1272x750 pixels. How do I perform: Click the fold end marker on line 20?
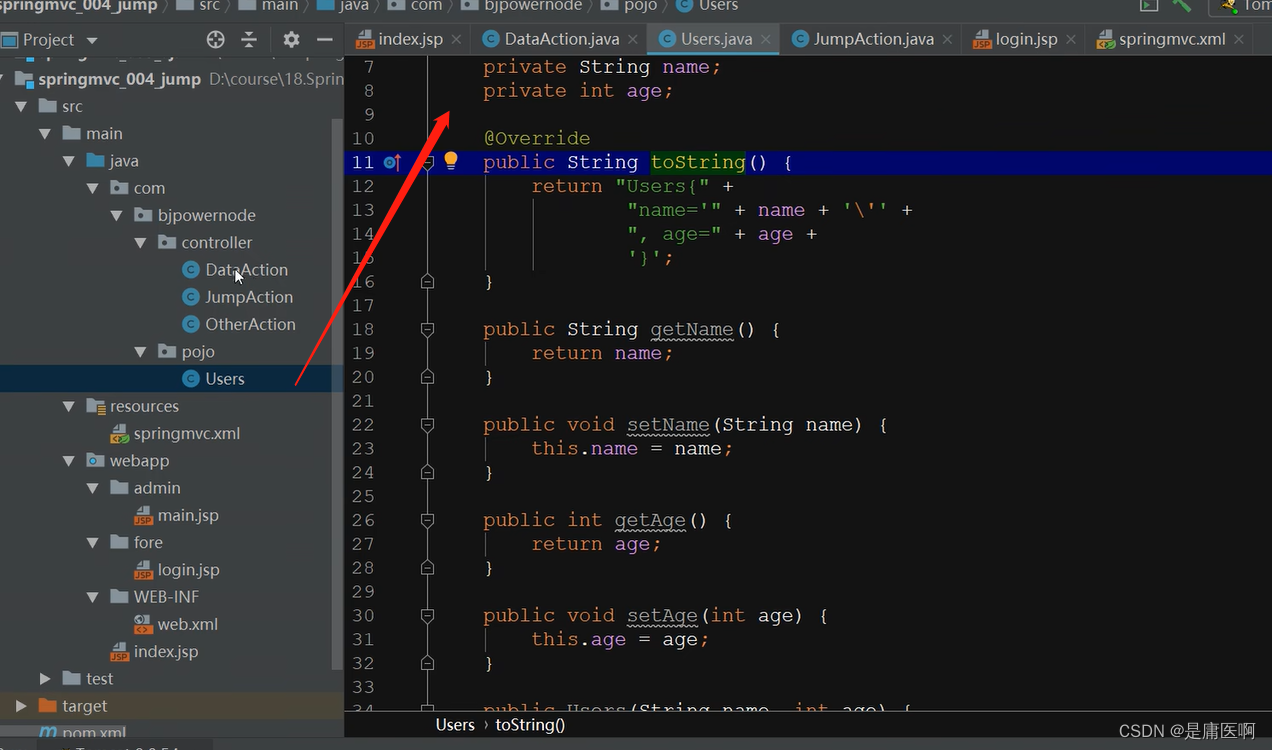coord(428,377)
